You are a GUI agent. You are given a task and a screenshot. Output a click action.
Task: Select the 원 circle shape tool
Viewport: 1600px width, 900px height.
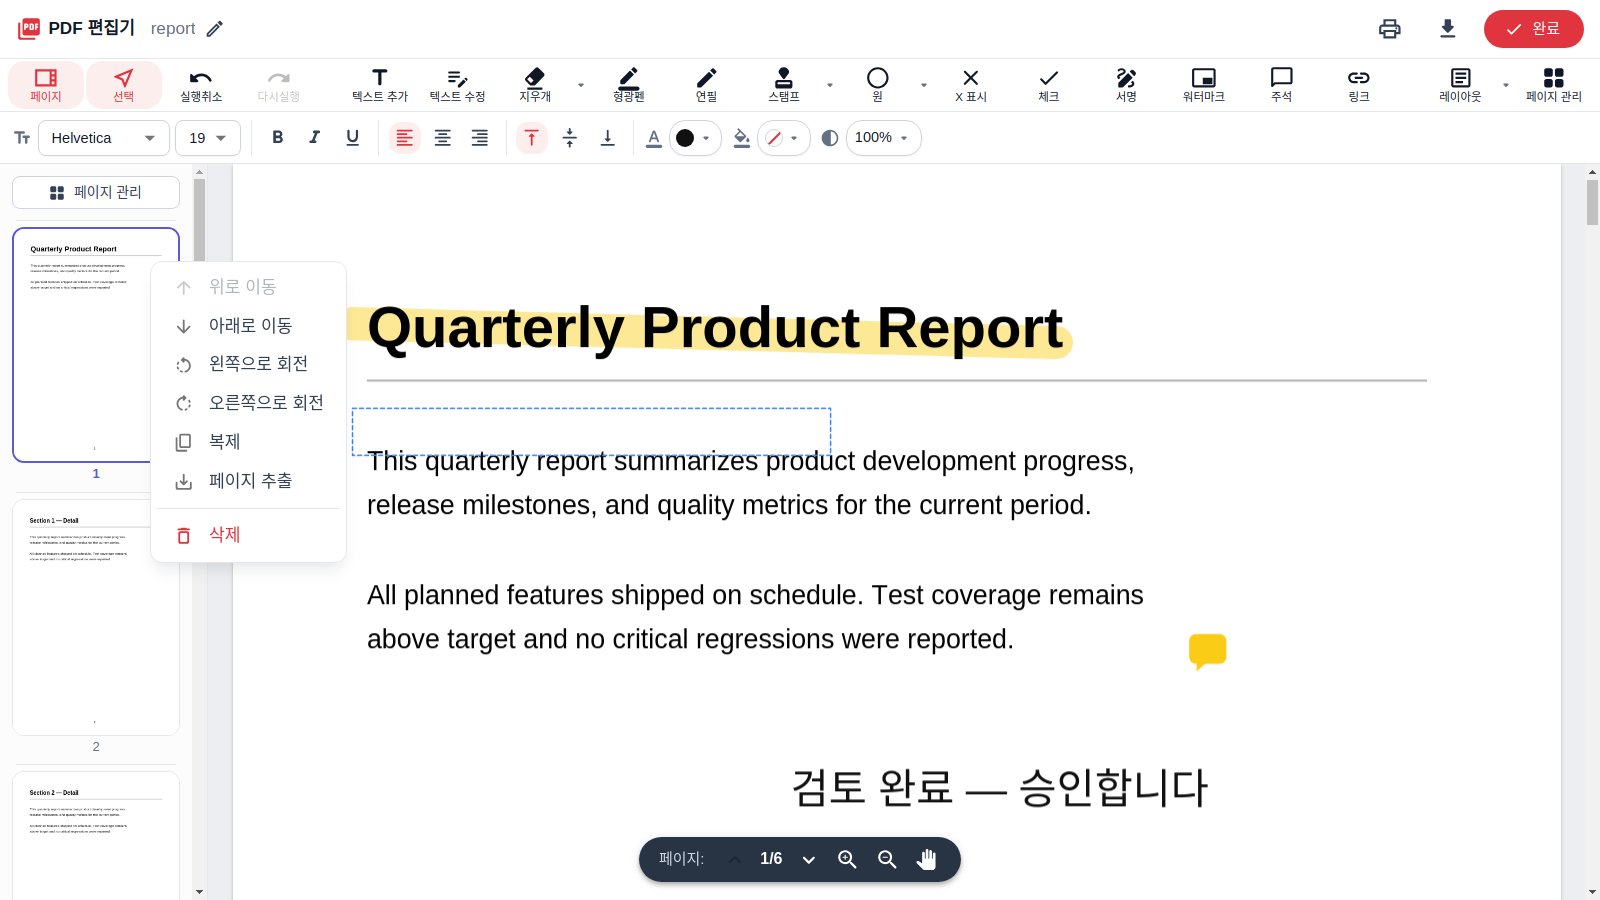[878, 85]
